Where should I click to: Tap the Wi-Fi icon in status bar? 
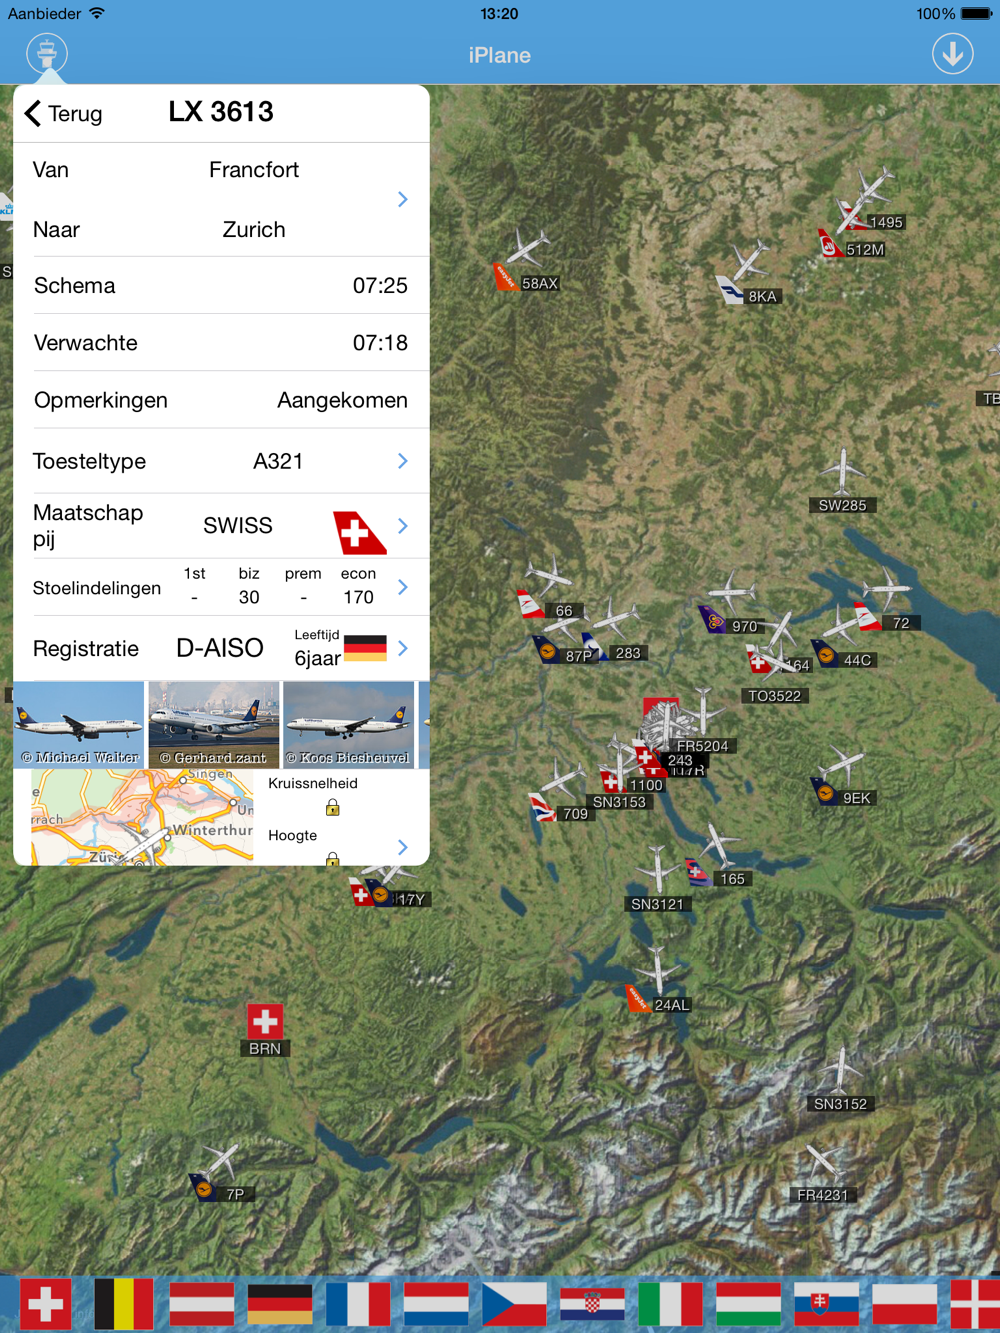[x=97, y=13]
